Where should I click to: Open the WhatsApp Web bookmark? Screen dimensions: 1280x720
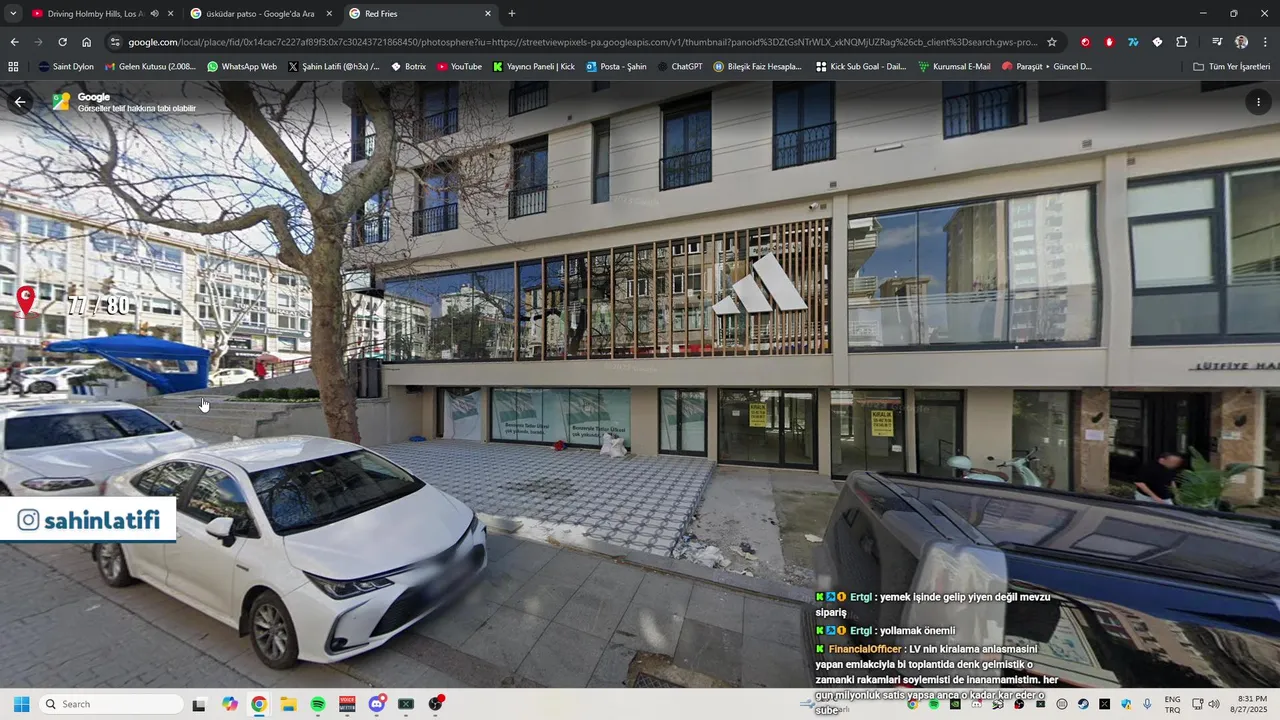(242, 67)
